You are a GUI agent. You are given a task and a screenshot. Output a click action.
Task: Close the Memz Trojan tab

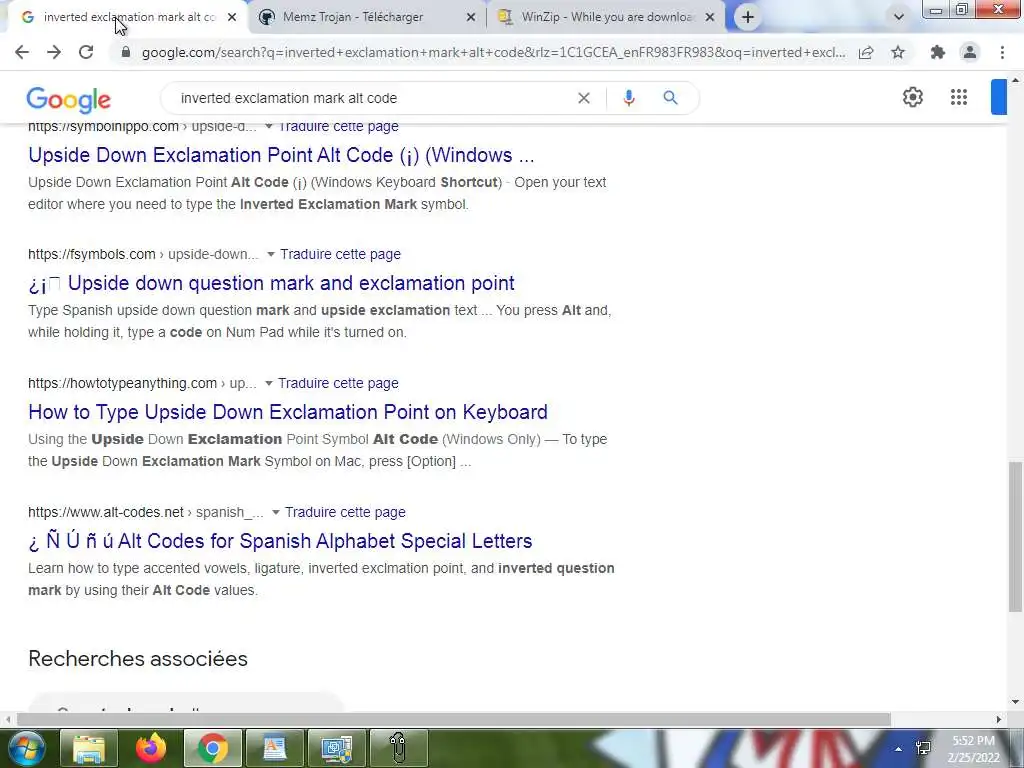coord(470,18)
